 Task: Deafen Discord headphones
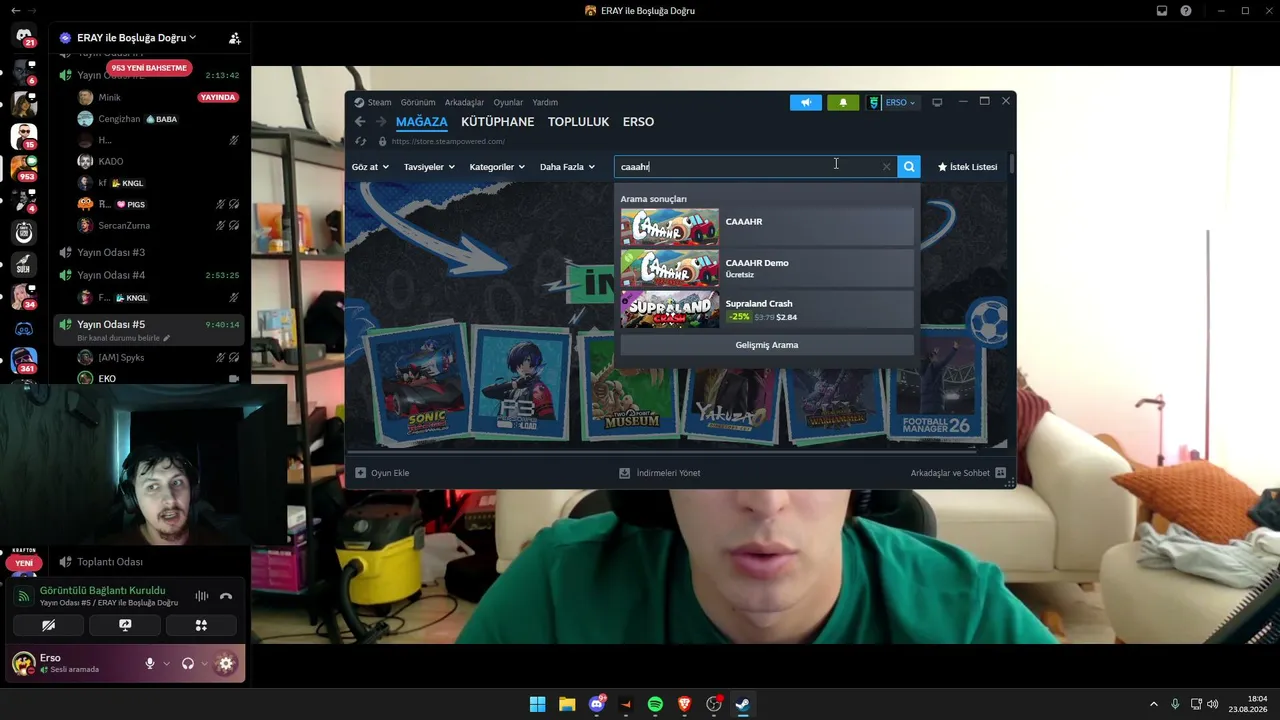(187, 663)
